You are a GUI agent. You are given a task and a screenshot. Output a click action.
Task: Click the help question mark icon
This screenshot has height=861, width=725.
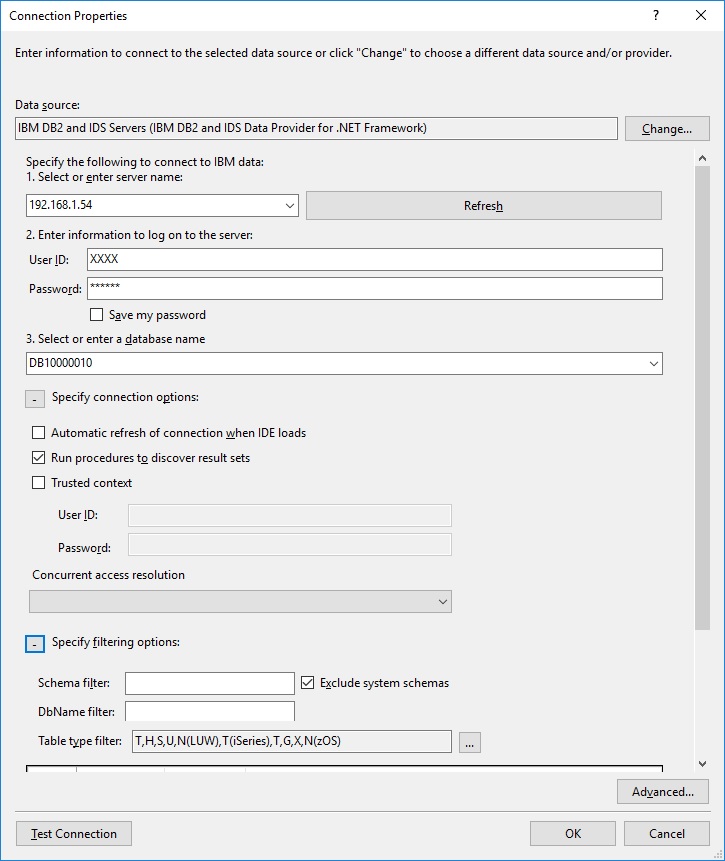(656, 15)
